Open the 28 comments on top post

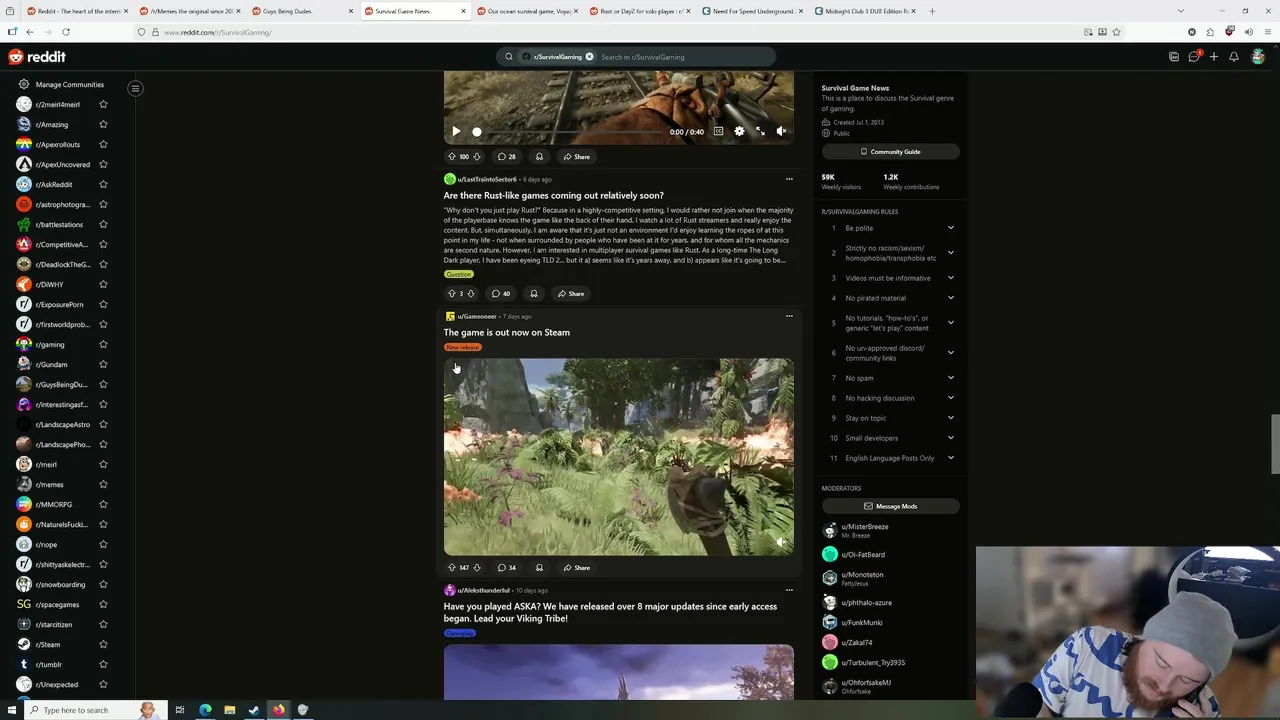pos(507,157)
